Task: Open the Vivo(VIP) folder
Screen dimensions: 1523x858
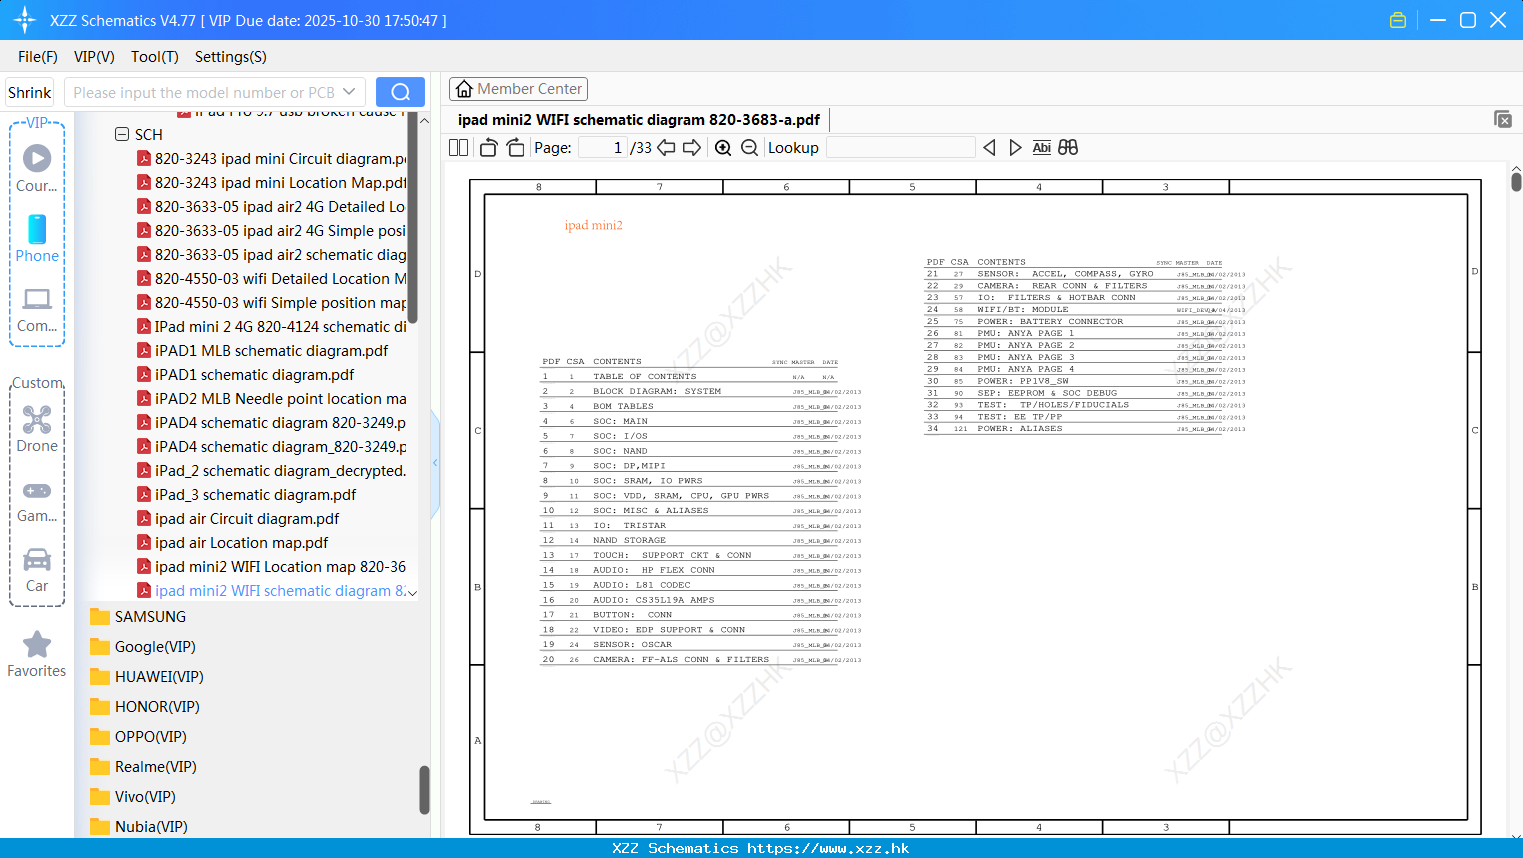Action: pyautogui.click(x=133, y=797)
